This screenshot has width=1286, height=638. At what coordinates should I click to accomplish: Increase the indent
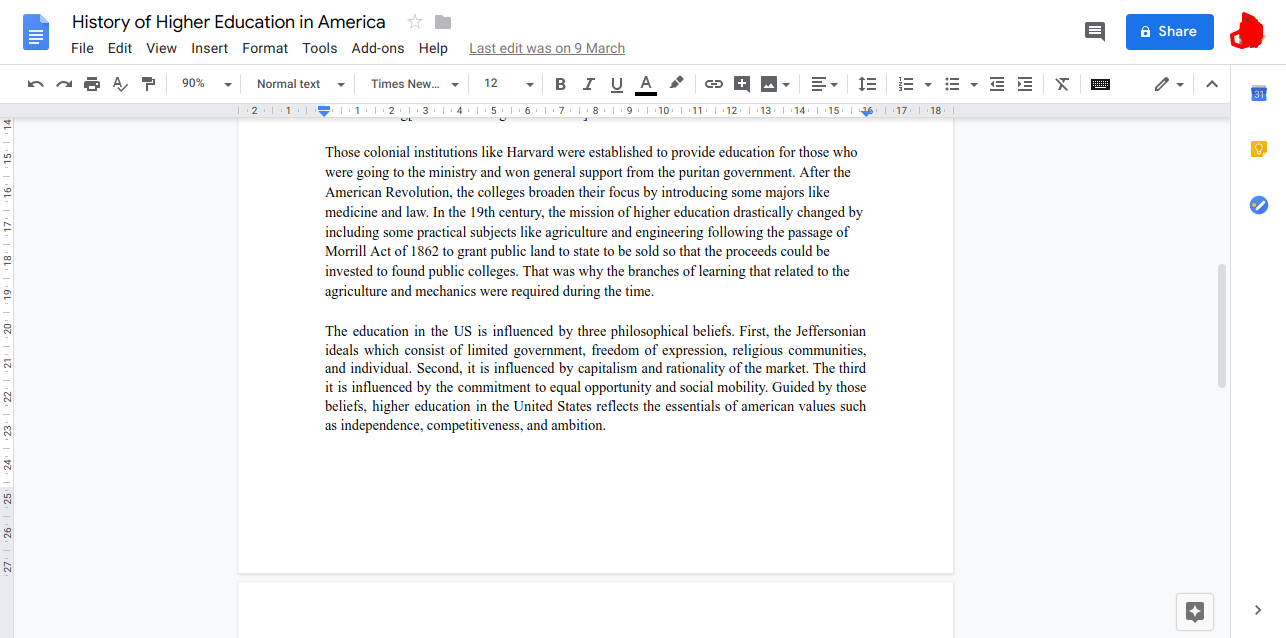1025,84
